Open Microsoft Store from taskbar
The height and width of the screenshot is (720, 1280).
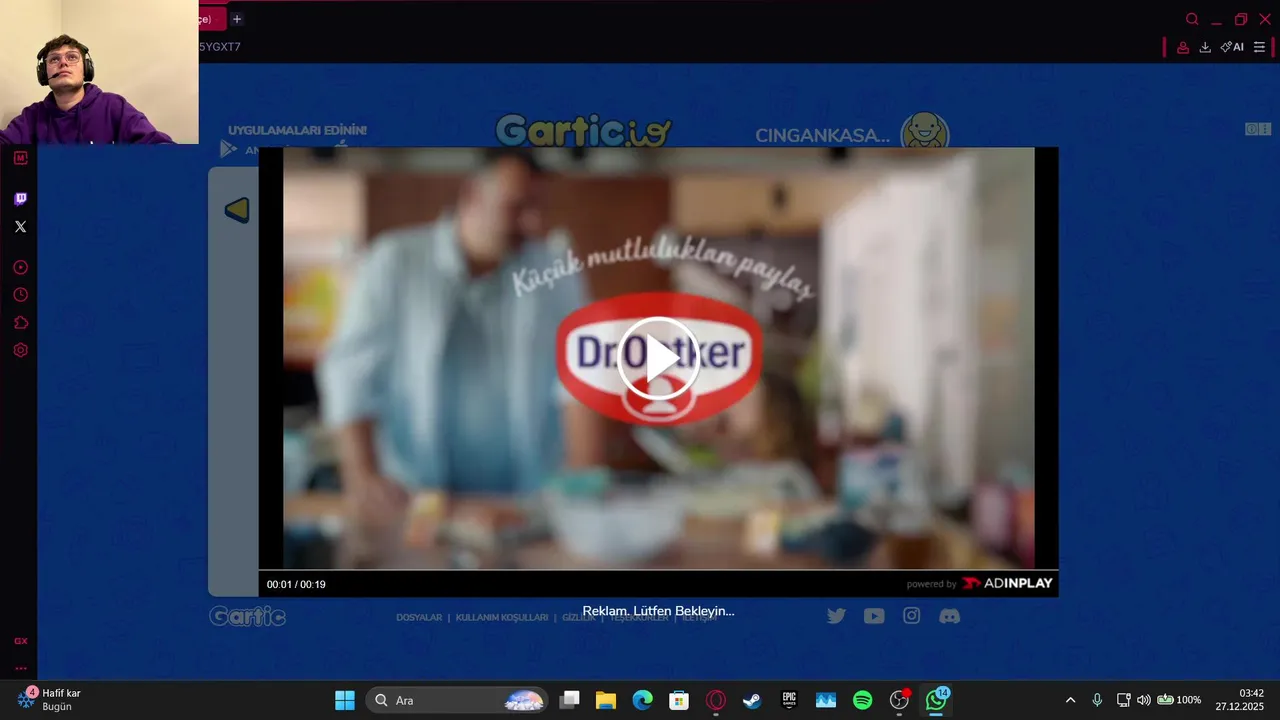tap(679, 700)
